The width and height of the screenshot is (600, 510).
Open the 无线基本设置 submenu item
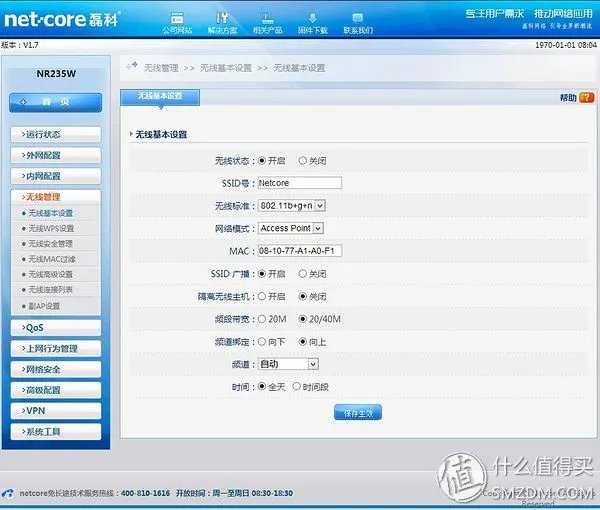pos(51,213)
